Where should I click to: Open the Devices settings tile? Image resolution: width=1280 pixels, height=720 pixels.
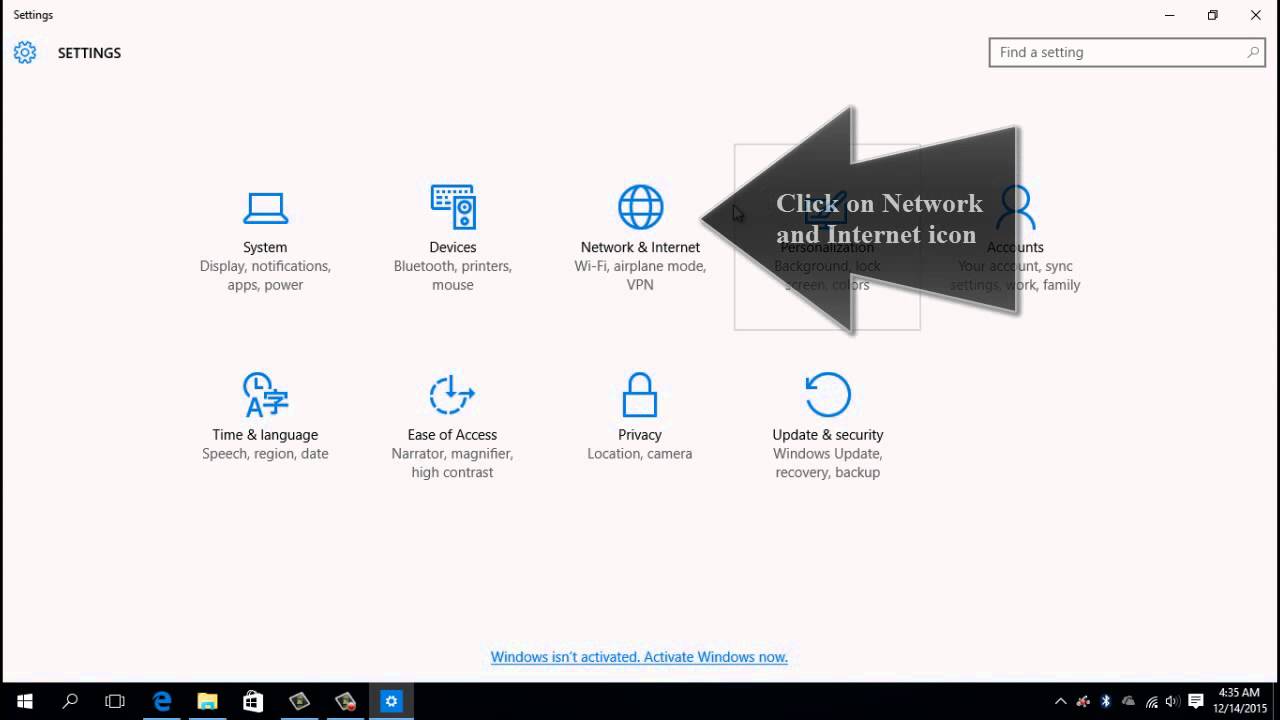(x=452, y=238)
